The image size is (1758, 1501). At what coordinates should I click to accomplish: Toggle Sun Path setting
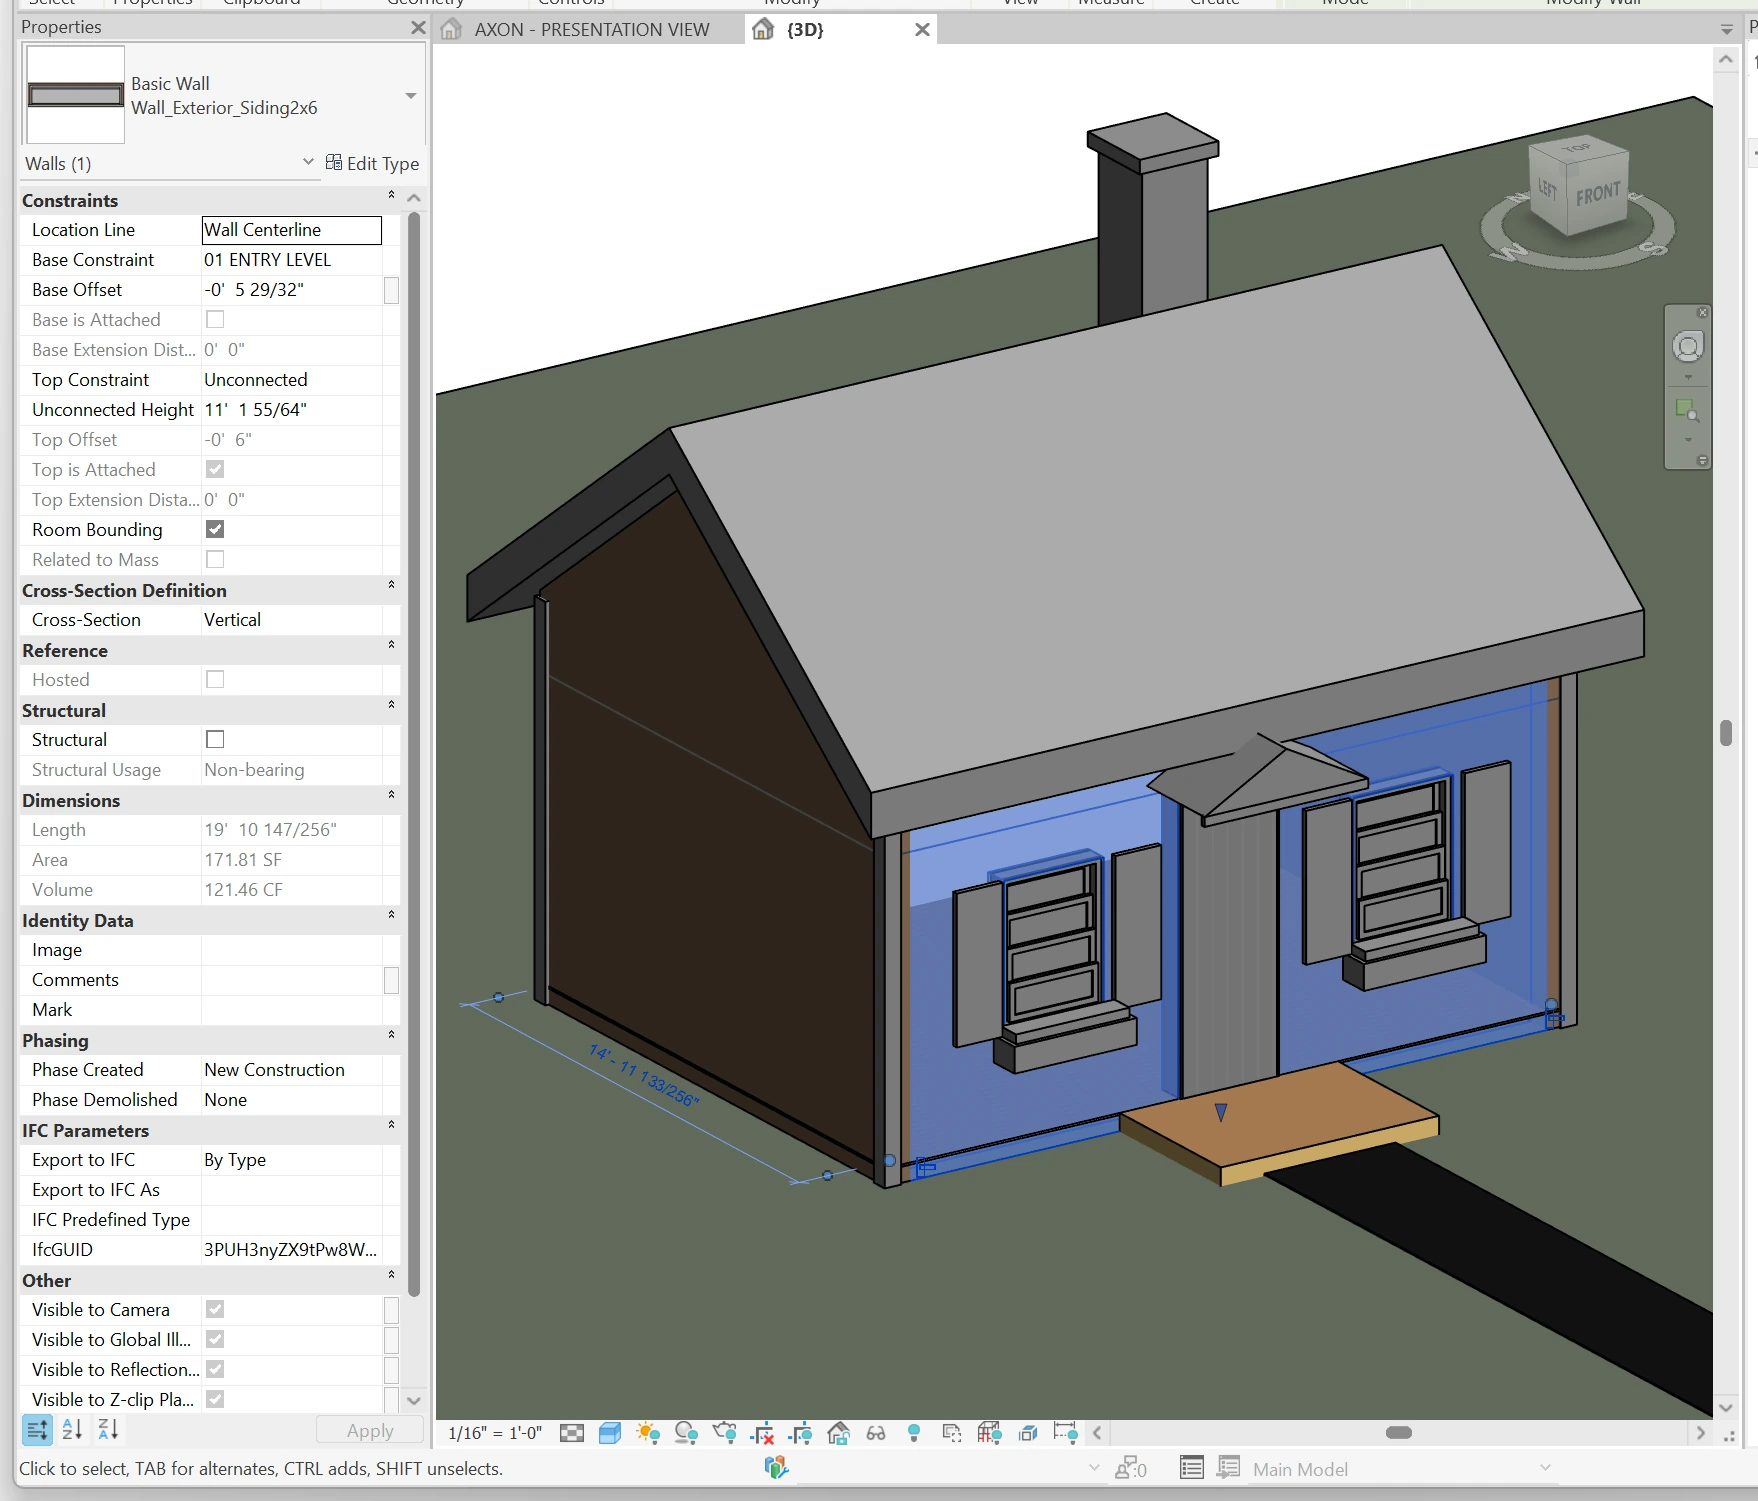pos(648,1433)
